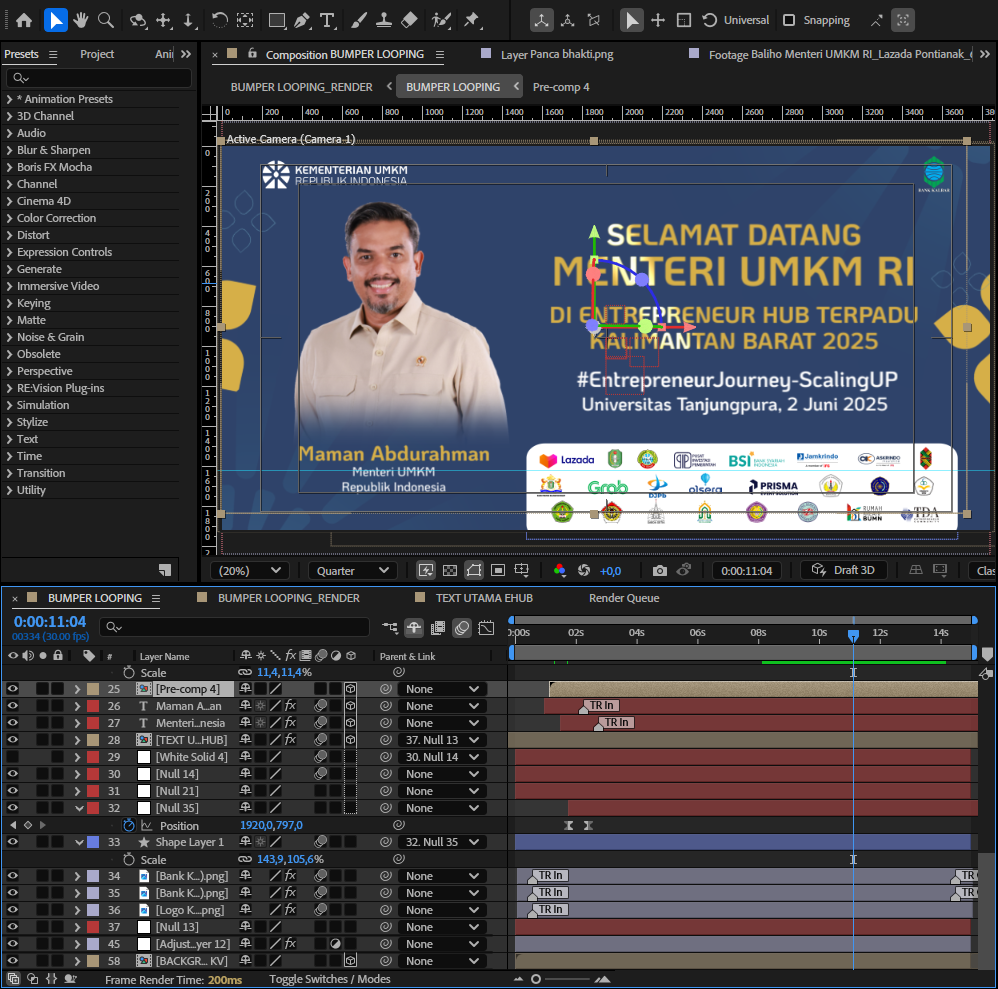Select the Horizontal Type tool
Image resolution: width=998 pixels, height=989 pixels.
click(x=327, y=20)
